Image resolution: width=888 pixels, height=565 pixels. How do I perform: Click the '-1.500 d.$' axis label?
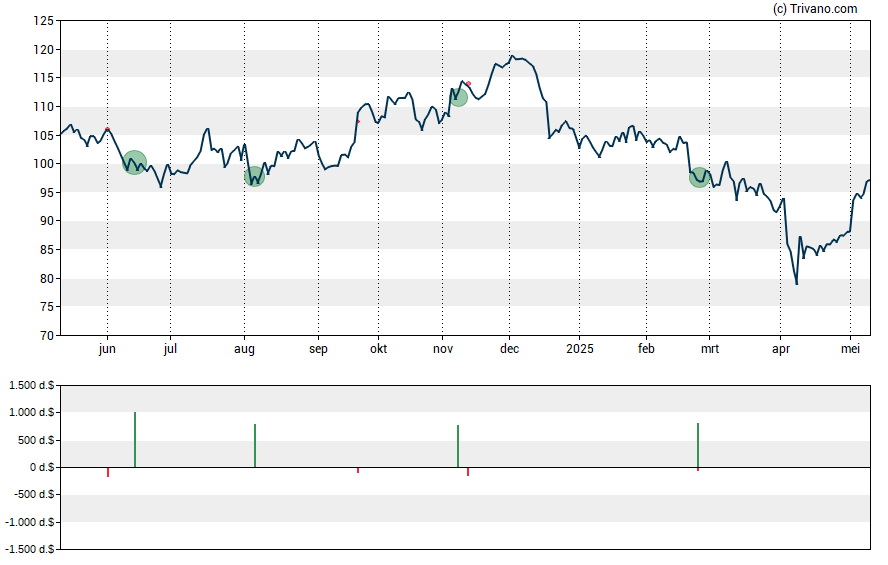tap(29, 550)
